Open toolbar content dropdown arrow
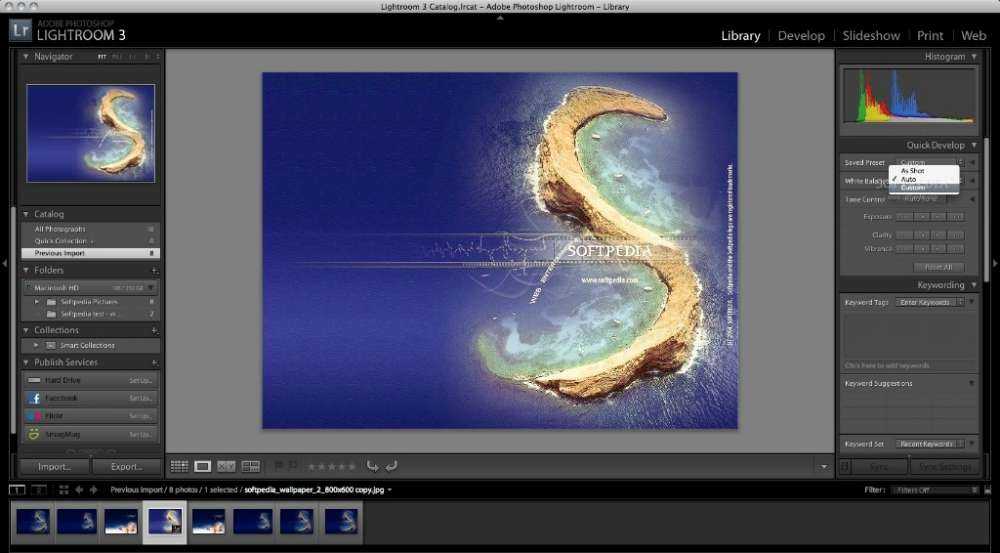Screen dimensions: 1000x553 click(x=824, y=467)
